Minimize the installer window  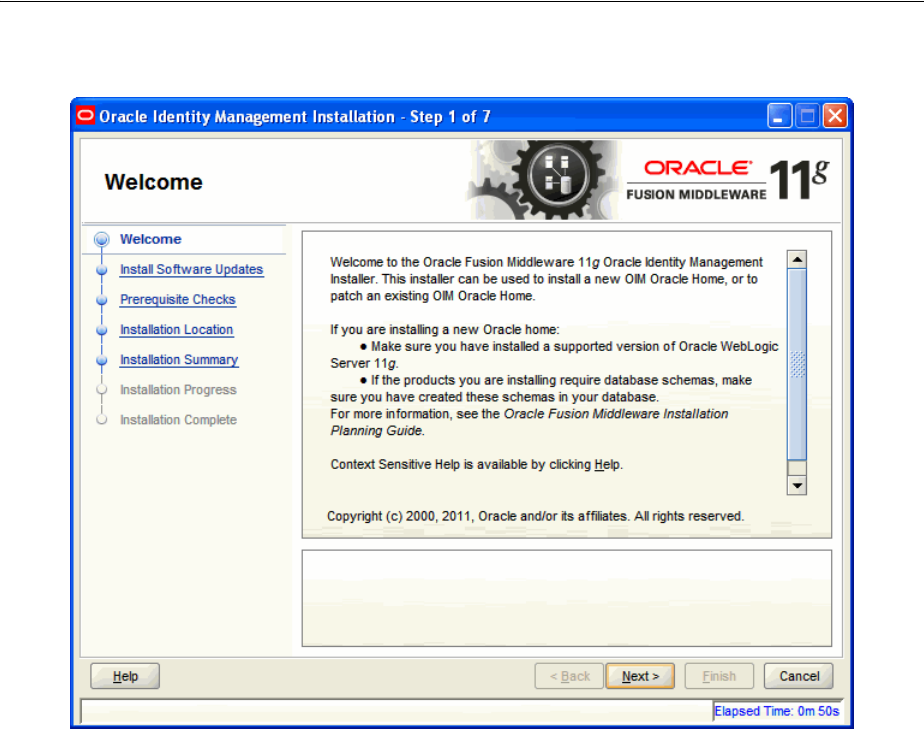click(x=779, y=116)
